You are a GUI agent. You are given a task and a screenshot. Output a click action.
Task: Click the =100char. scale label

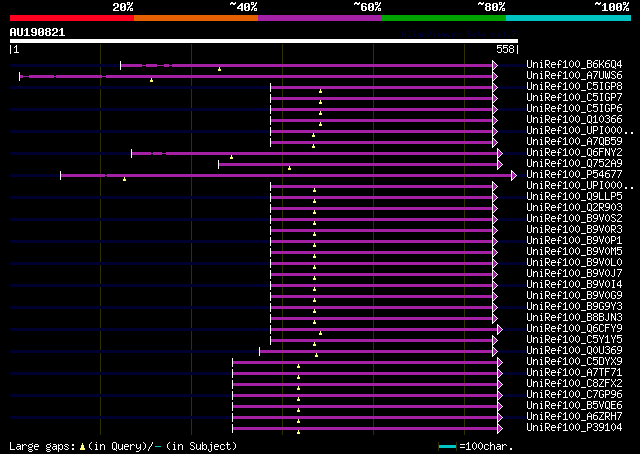coord(486,446)
